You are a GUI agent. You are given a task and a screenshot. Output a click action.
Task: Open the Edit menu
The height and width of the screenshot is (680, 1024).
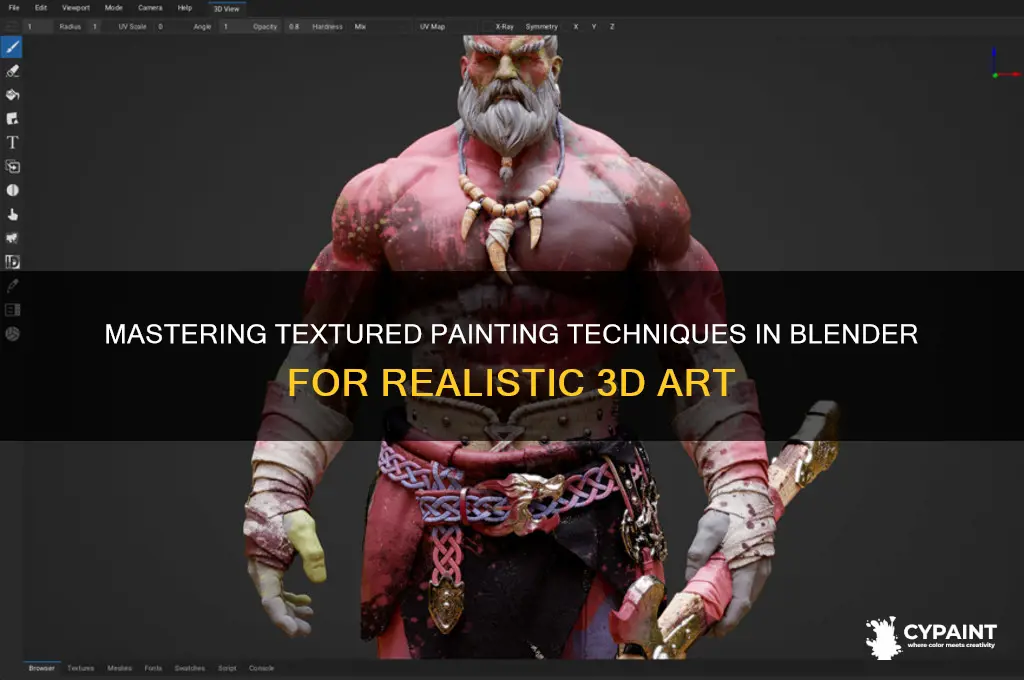pos(40,8)
